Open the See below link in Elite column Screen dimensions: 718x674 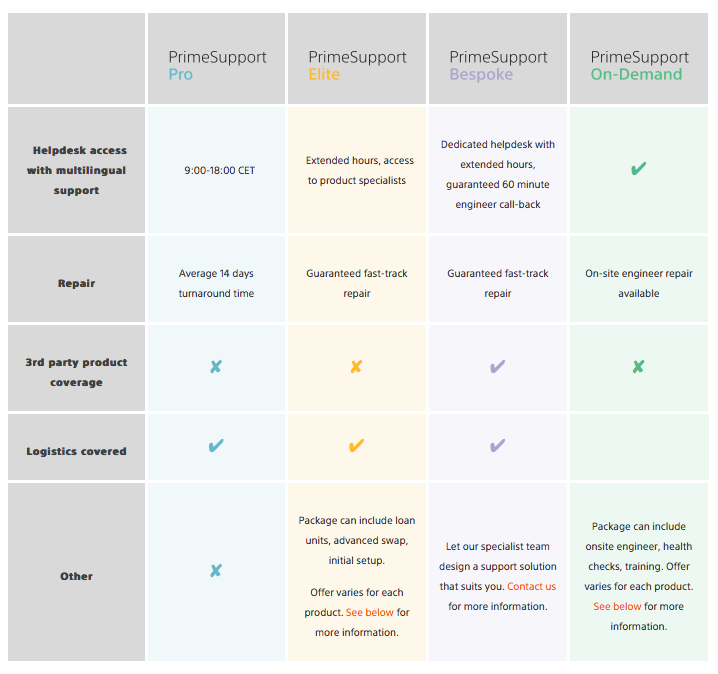(370, 613)
